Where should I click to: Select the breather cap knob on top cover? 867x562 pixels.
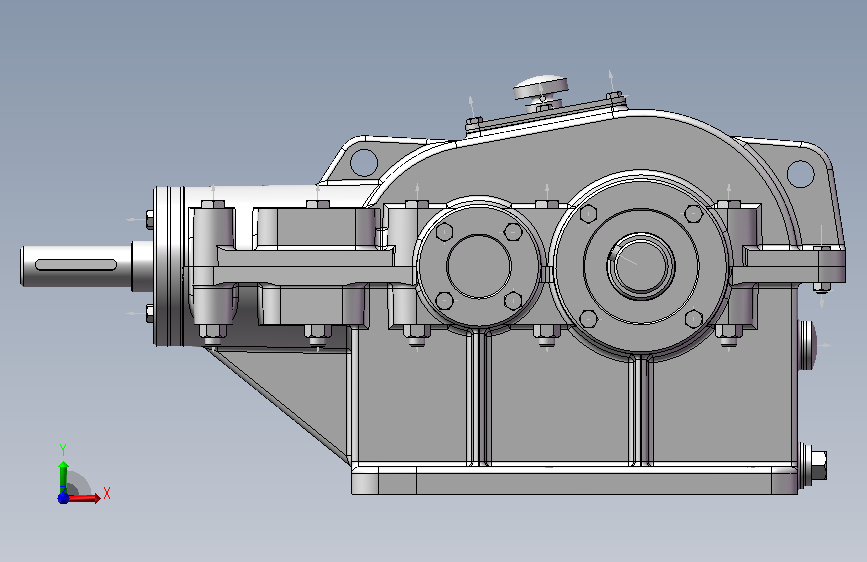(x=541, y=86)
